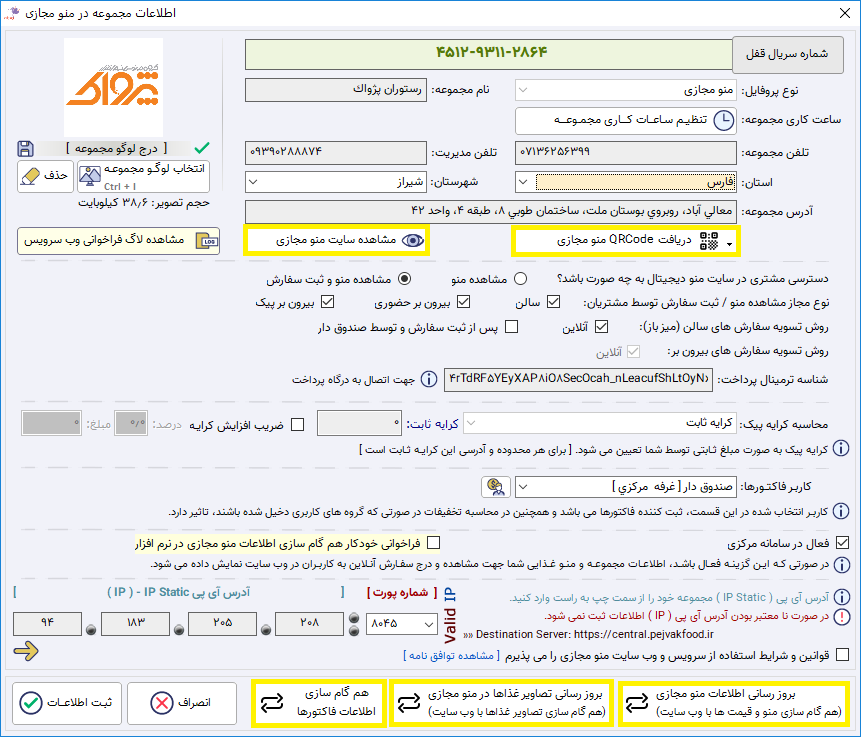The height and width of the screenshot is (737, 861).
Task: Click the نام مجموعه input field
Action: 336,90
